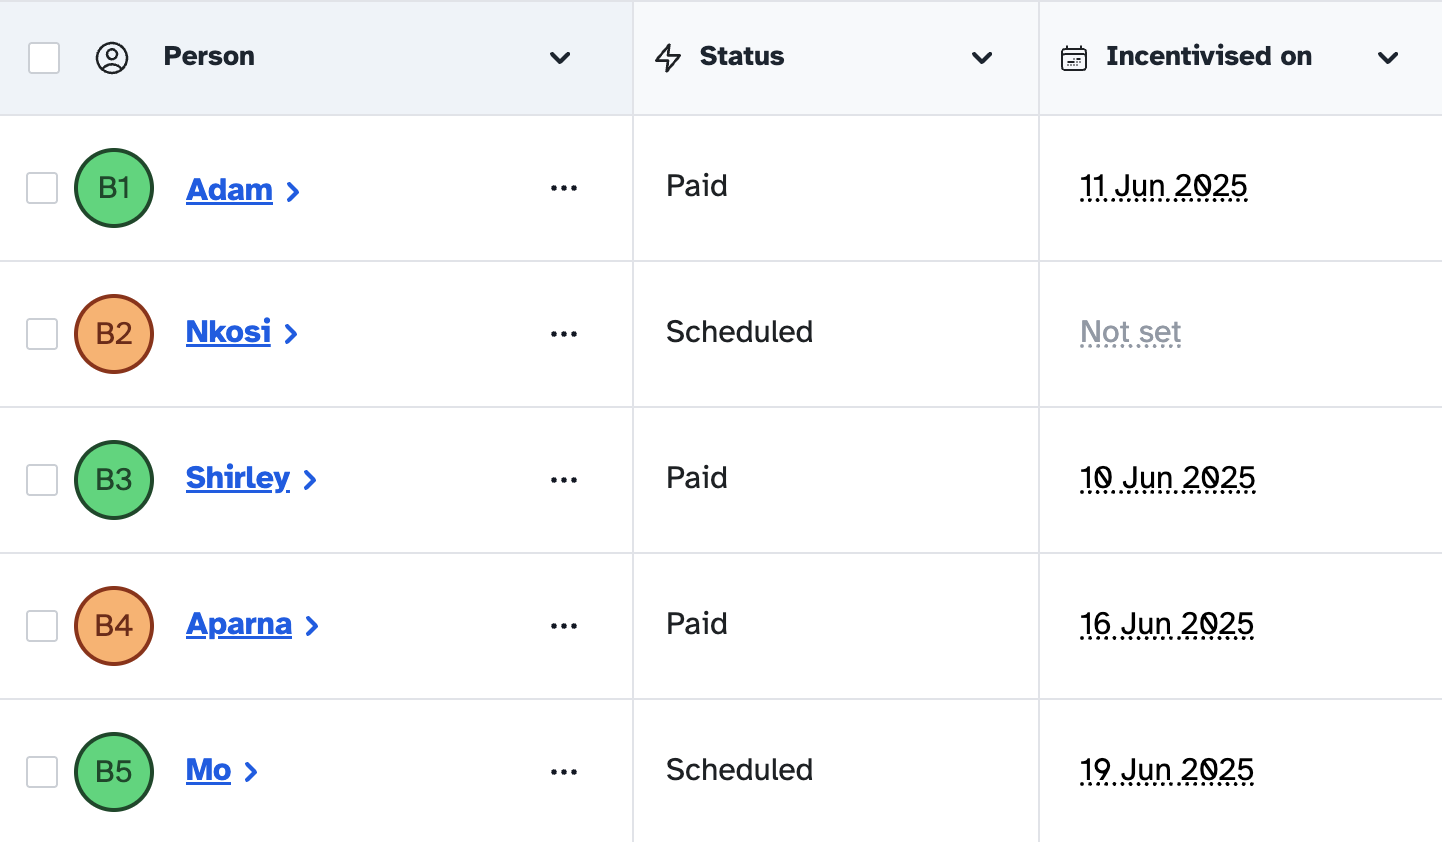Edit Aparna's date 16 Jun 2025
Screen dimensions: 1442x842
[x=1167, y=624]
